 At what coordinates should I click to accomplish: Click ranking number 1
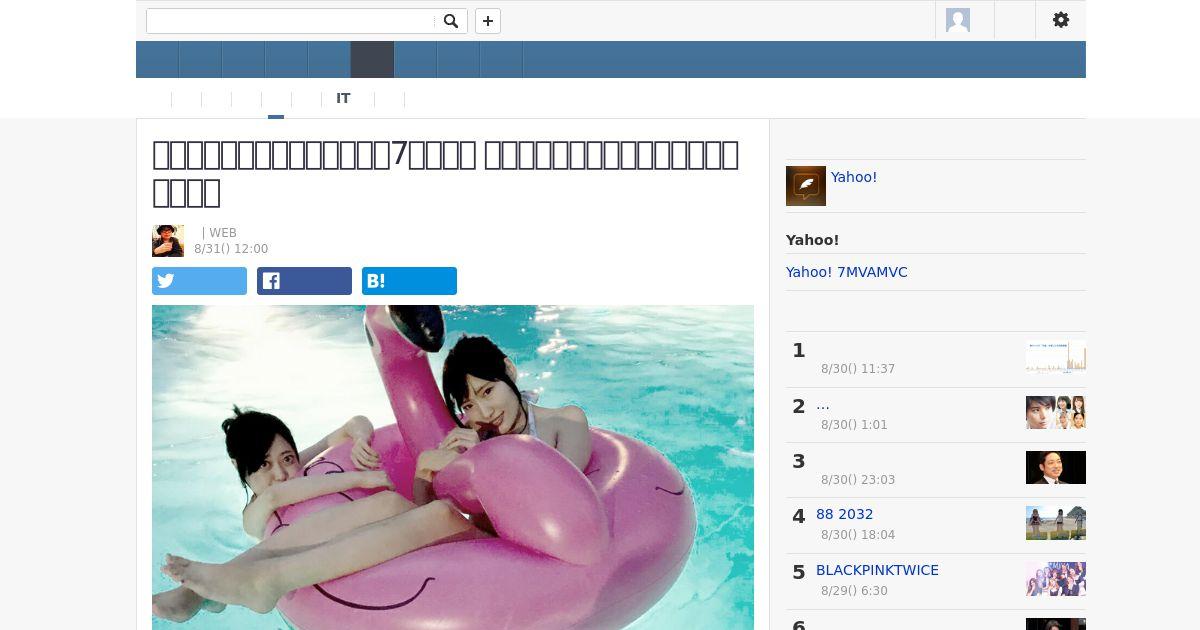798,351
